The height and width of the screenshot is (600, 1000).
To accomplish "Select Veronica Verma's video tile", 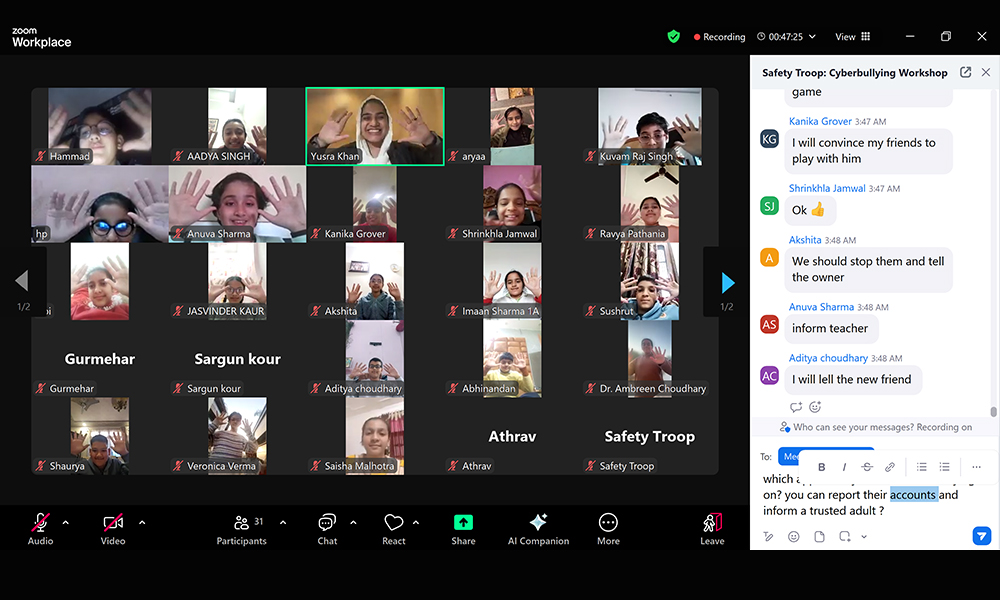I will 237,436.
